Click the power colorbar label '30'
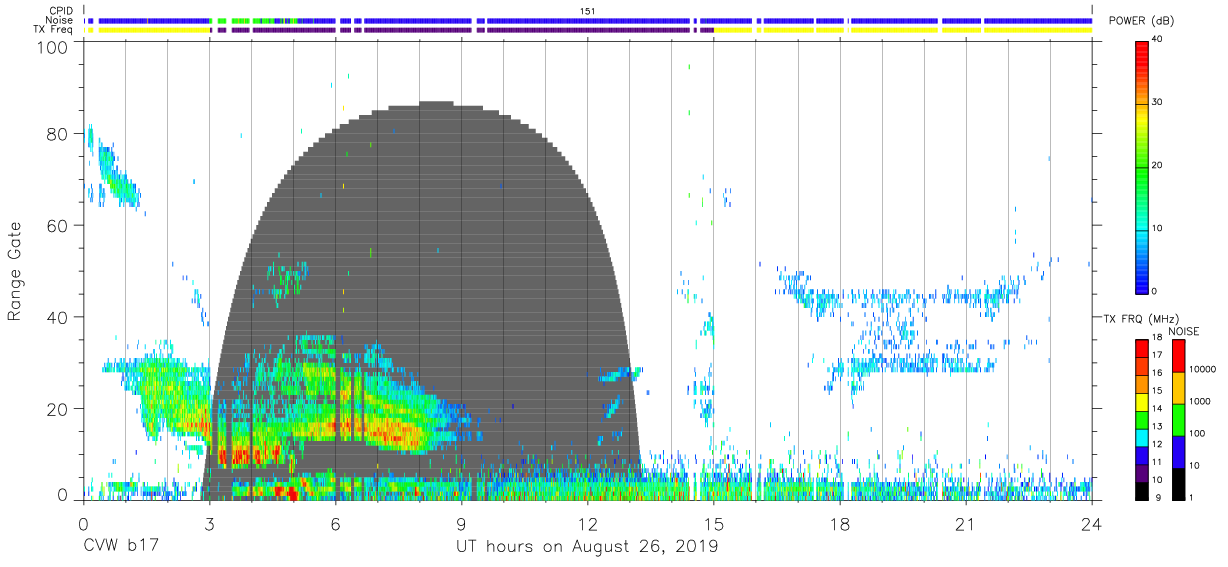The width and height of the screenshot is (1228, 567). click(x=1157, y=103)
